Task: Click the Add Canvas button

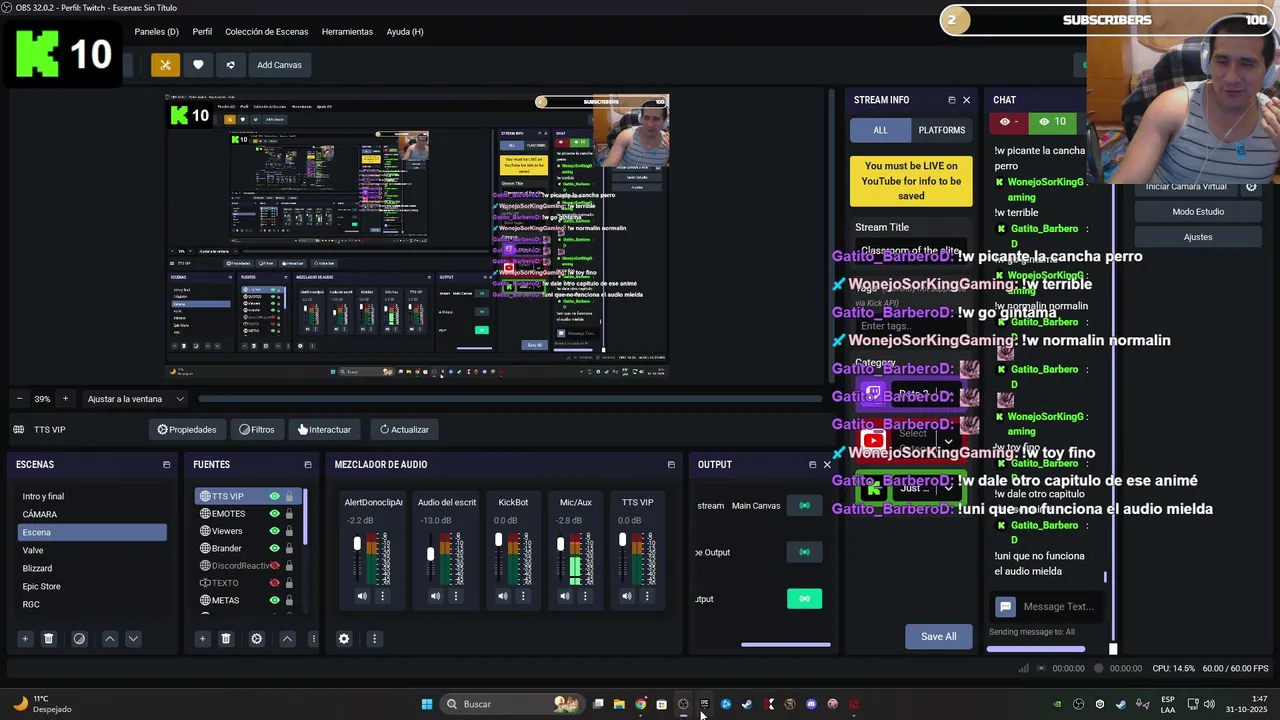Action: pos(279,65)
